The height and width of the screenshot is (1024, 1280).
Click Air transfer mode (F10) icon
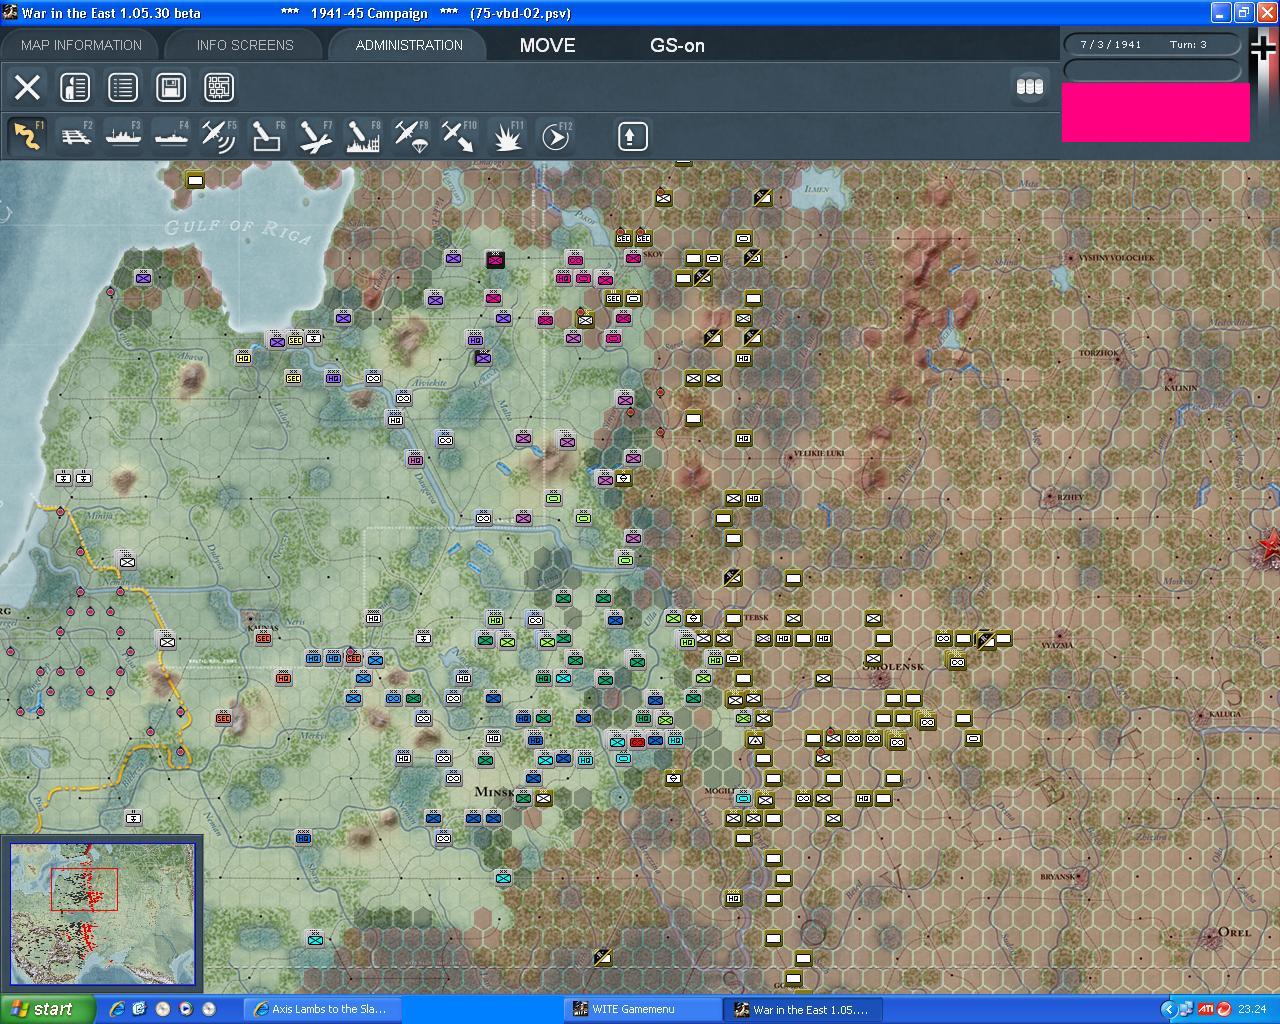[x=459, y=136]
